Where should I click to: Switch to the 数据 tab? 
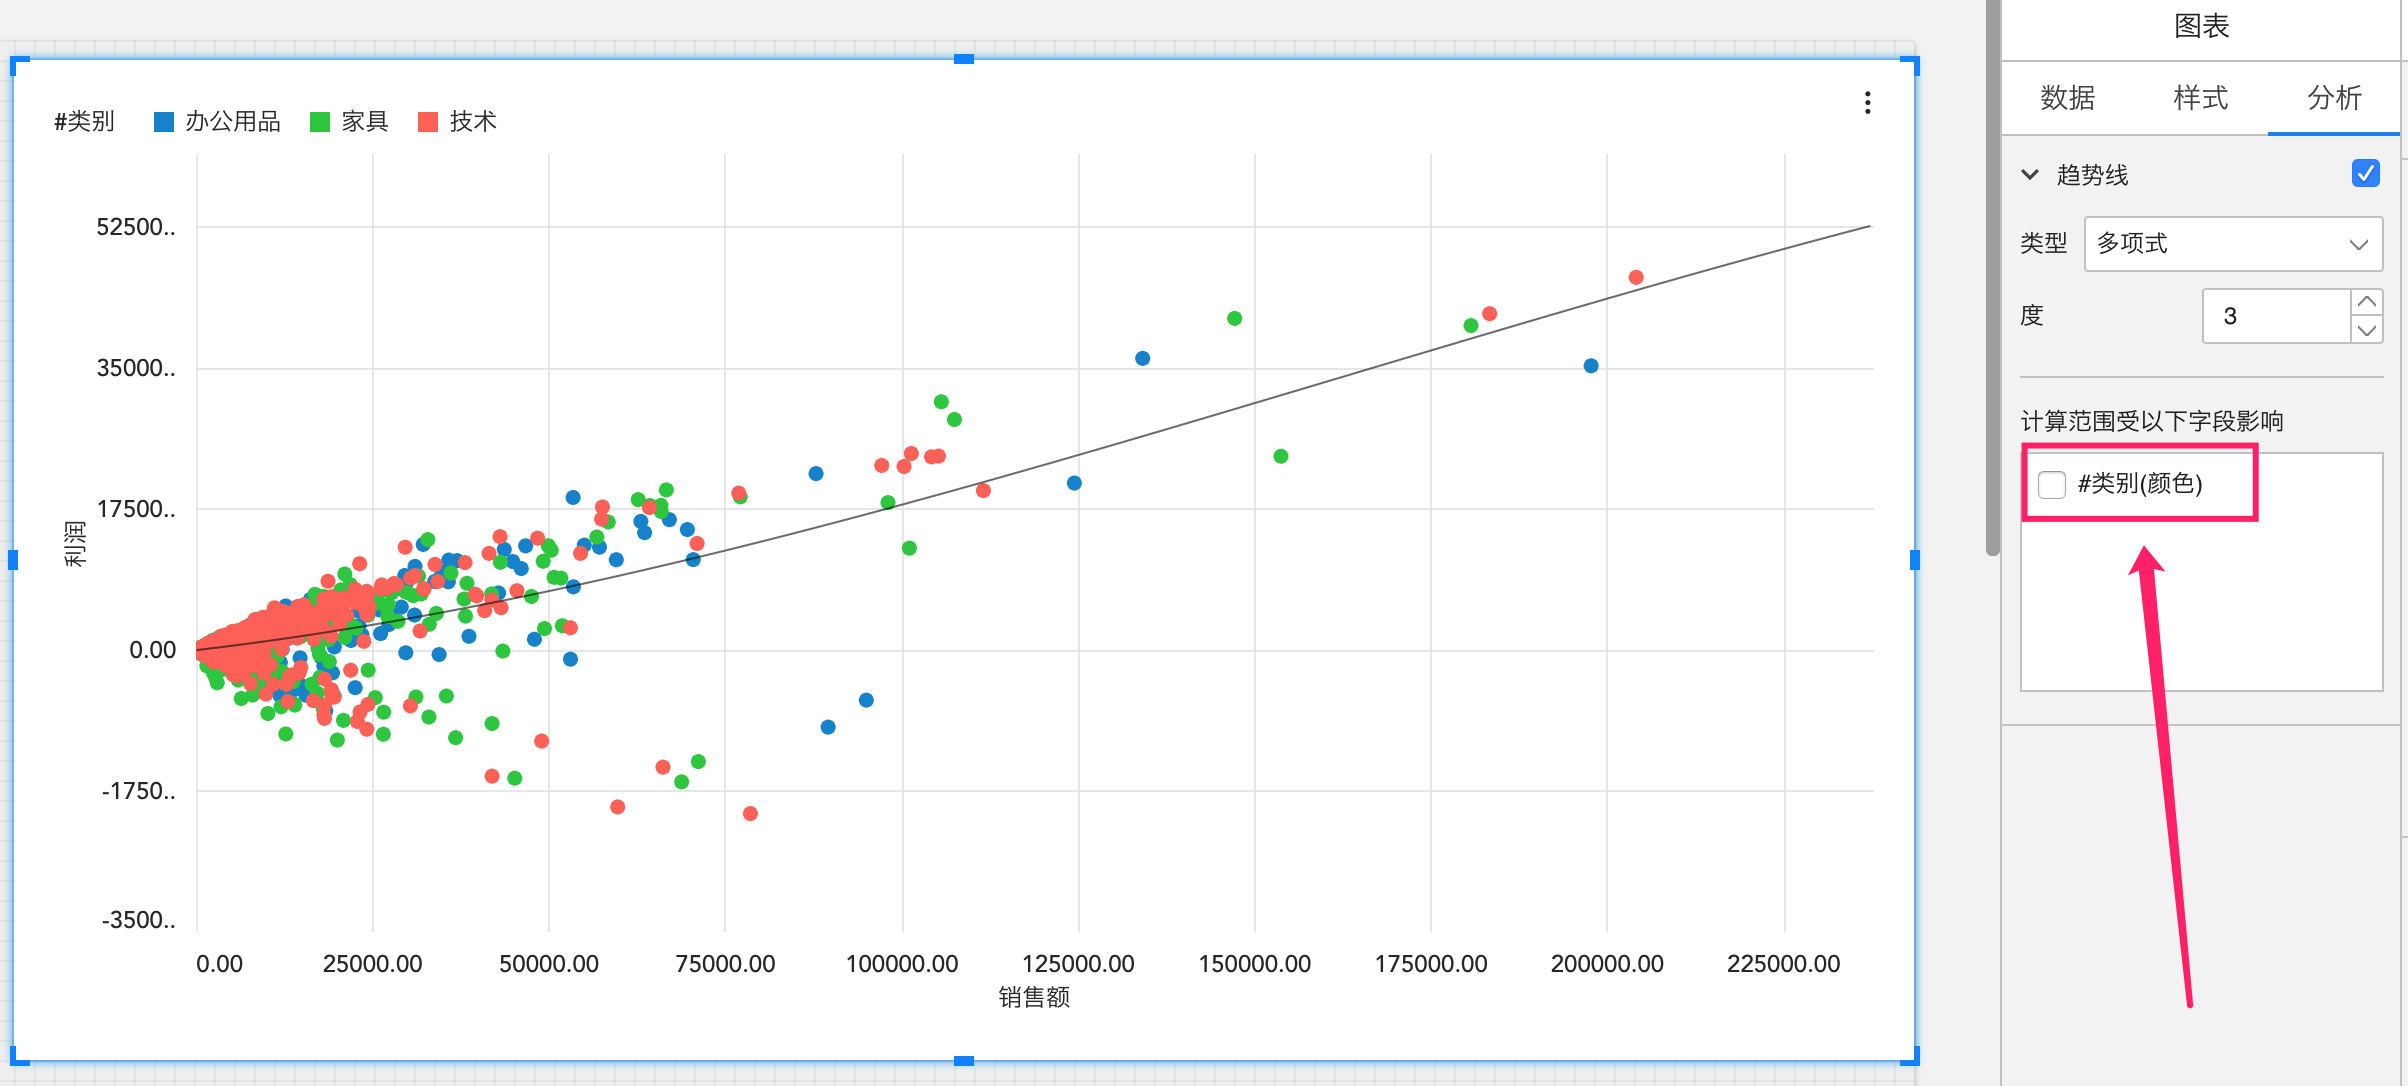pos(2067,98)
